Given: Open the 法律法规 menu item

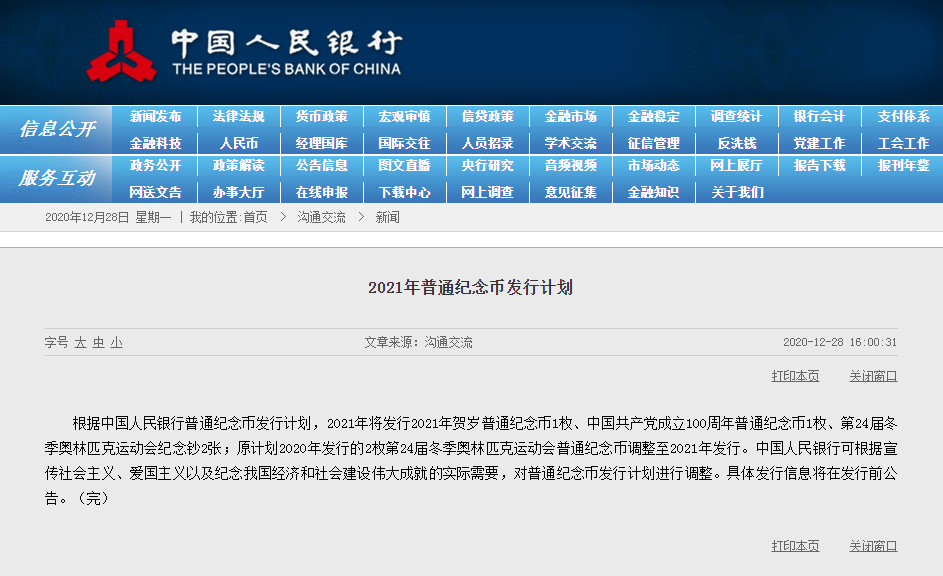Looking at the screenshot, I should tap(238, 117).
